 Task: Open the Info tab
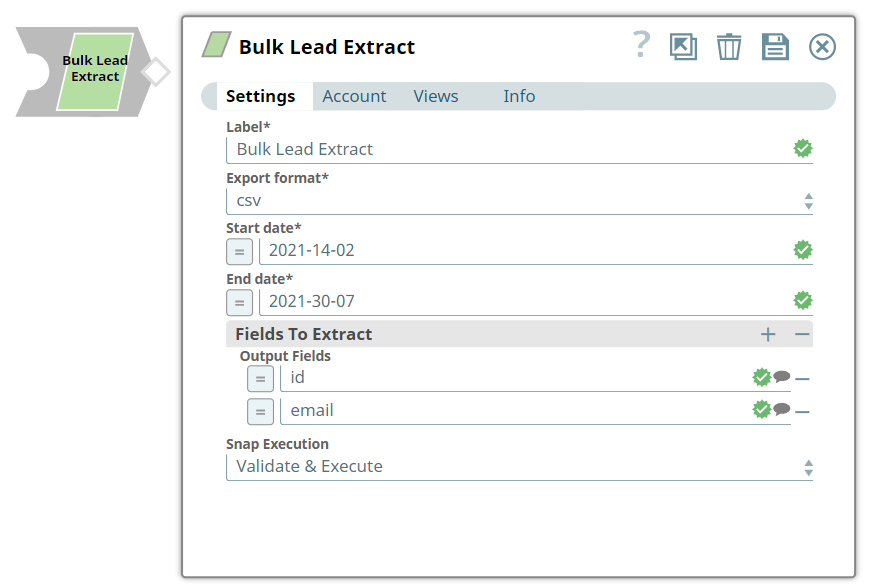coord(519,96)
